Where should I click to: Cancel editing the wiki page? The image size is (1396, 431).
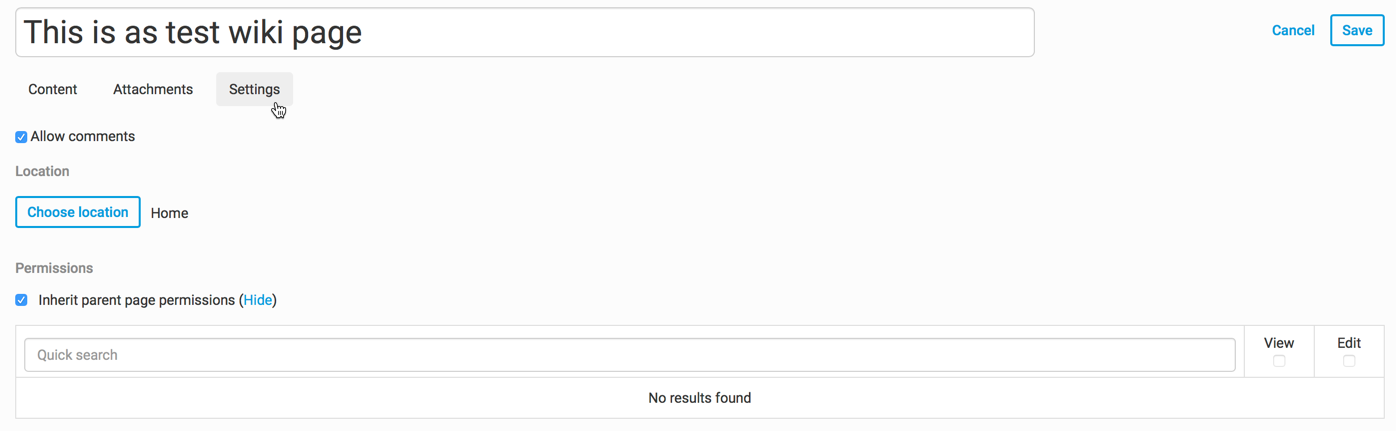[1292, 31]
